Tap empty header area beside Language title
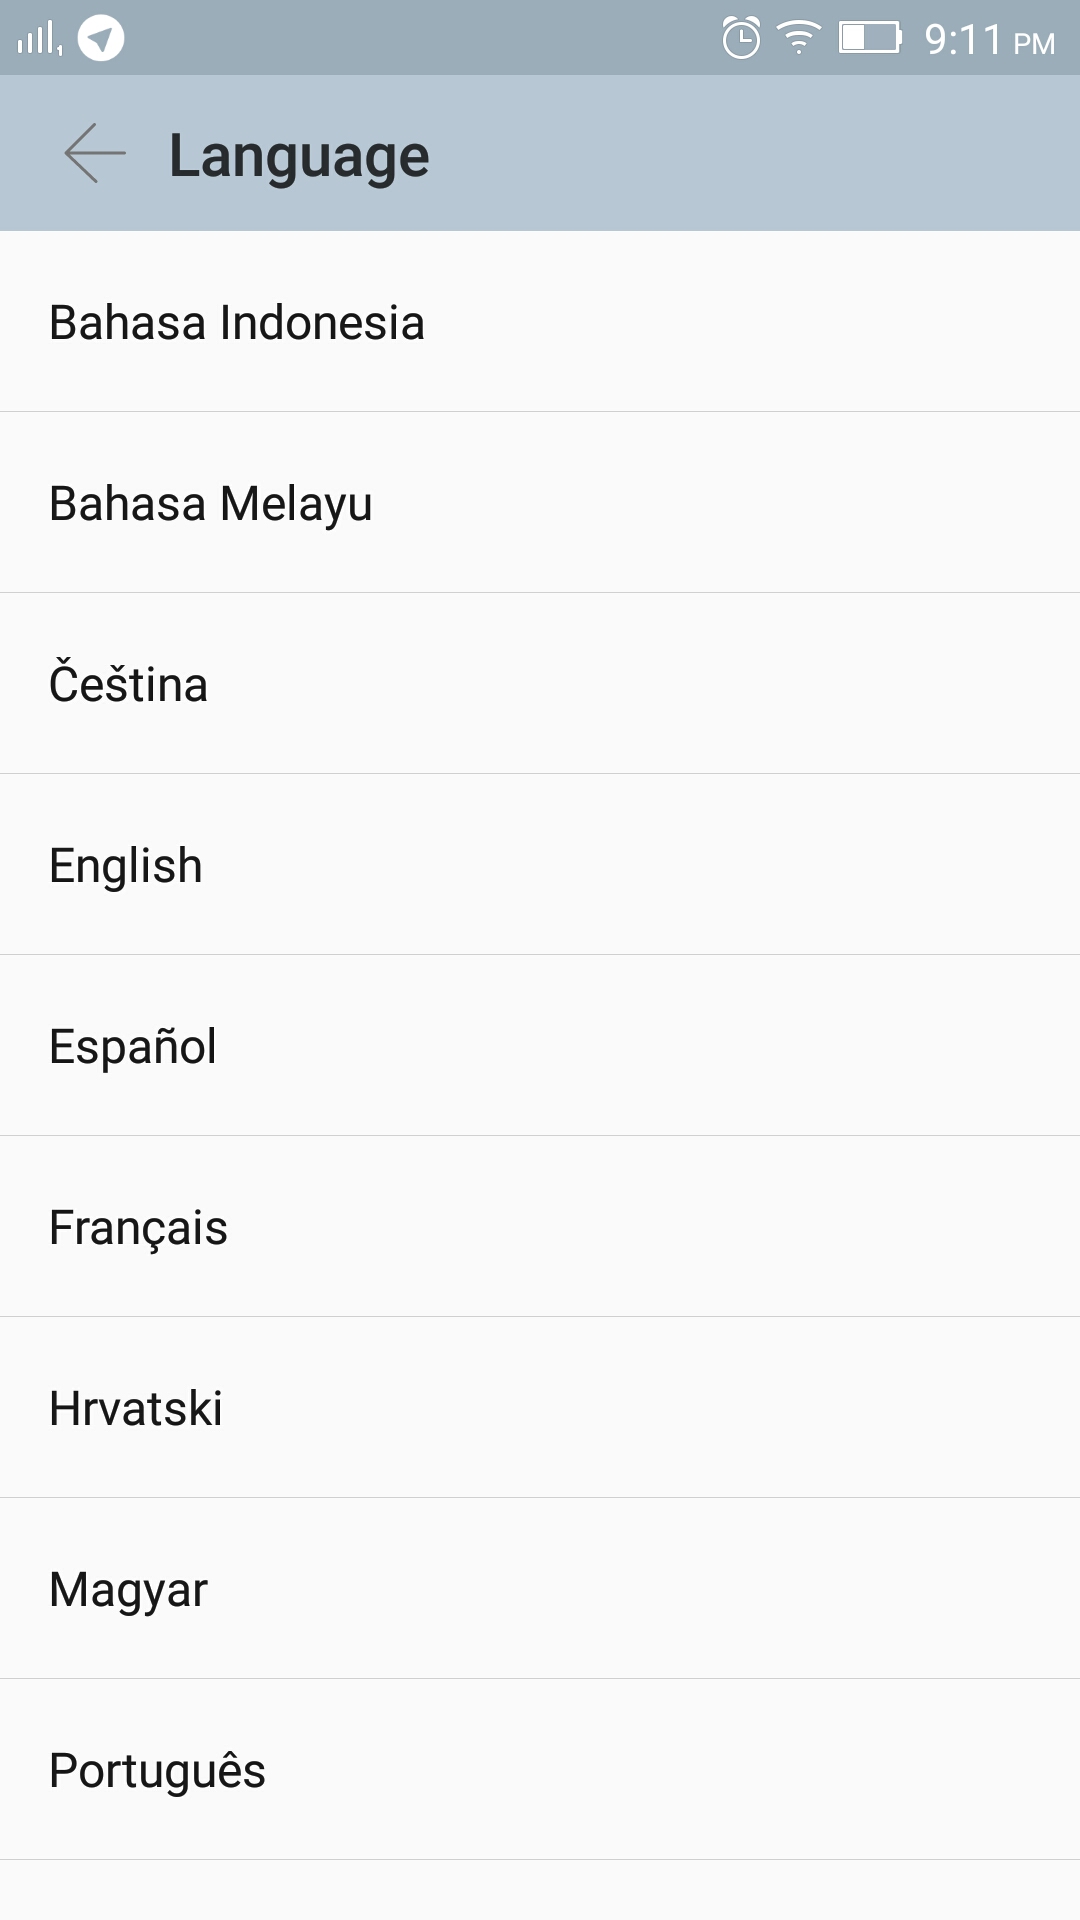The height and width of the screenshot is (1920, 1080). pos(750,154)
